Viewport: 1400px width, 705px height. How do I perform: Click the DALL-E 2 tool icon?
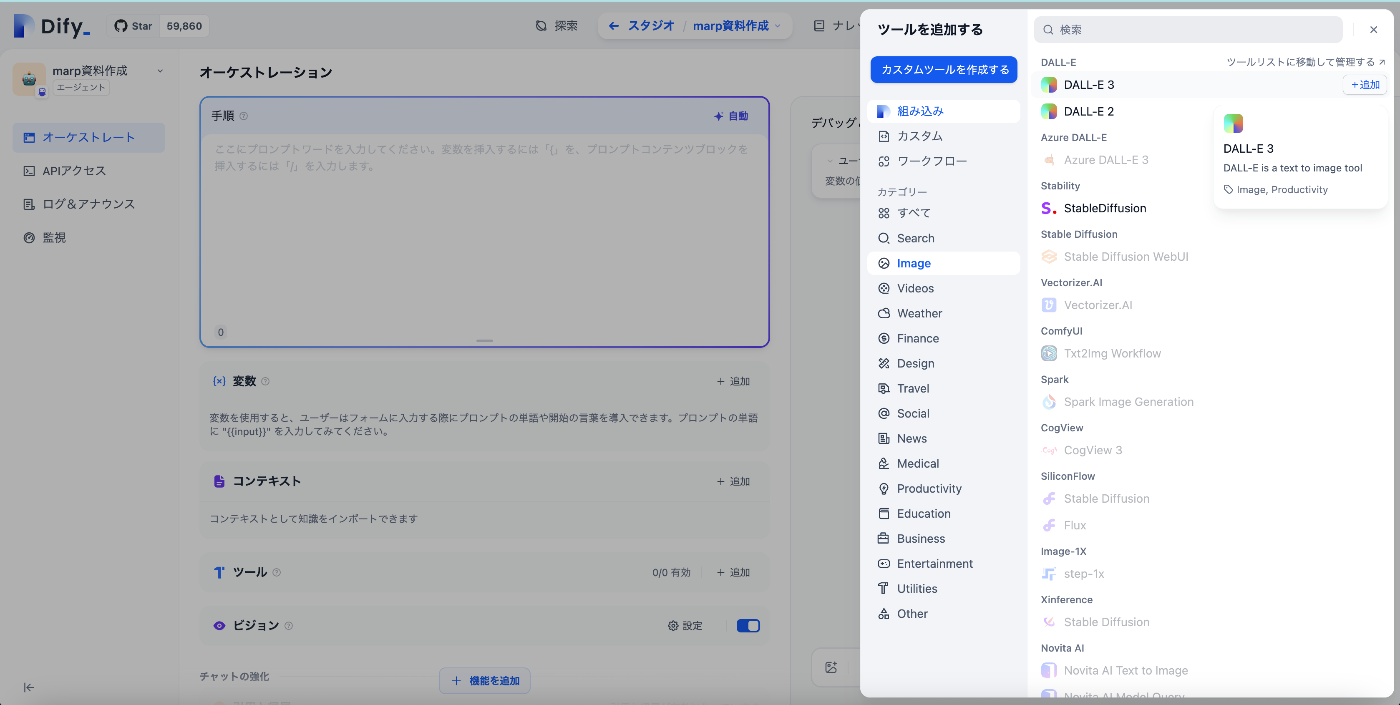[1049, 111]
